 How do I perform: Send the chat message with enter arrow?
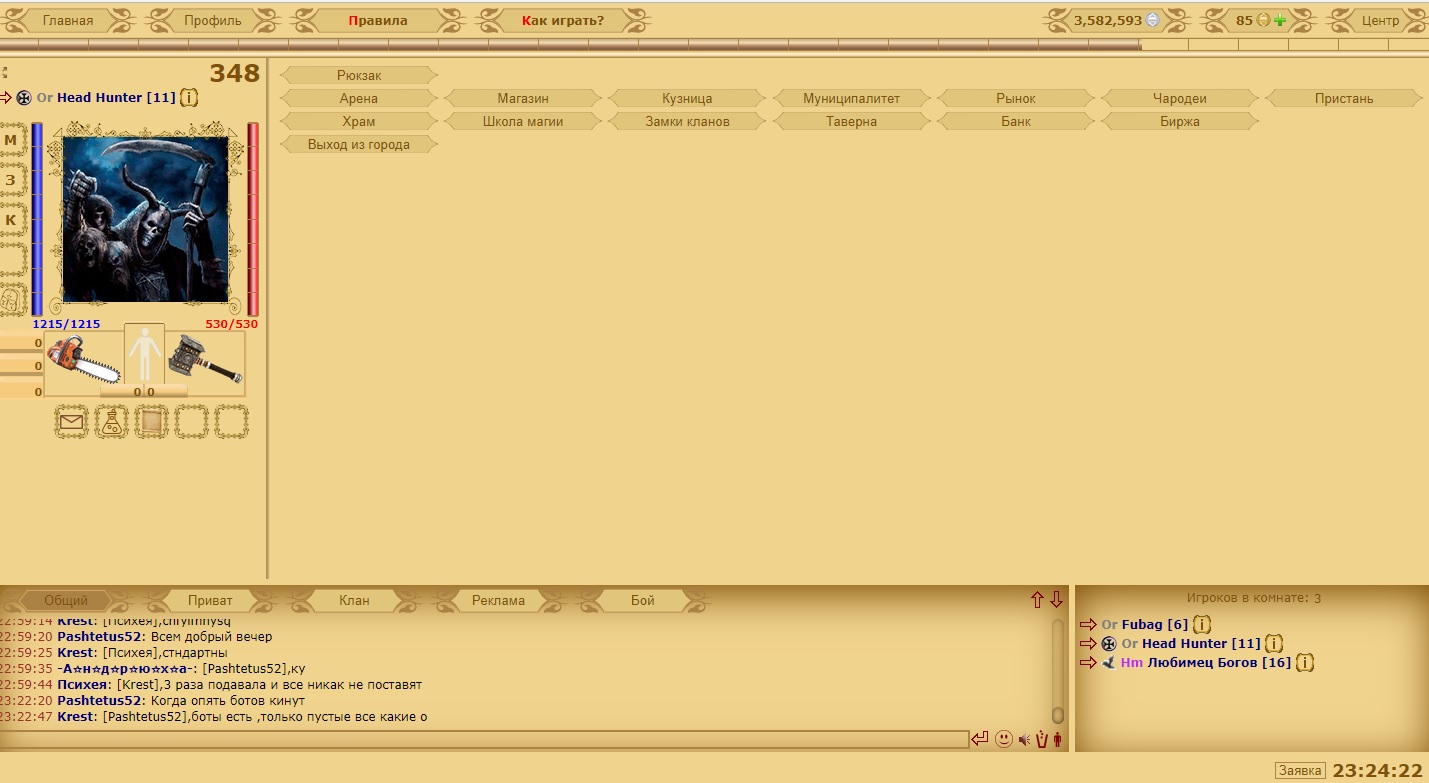point(979,739)
